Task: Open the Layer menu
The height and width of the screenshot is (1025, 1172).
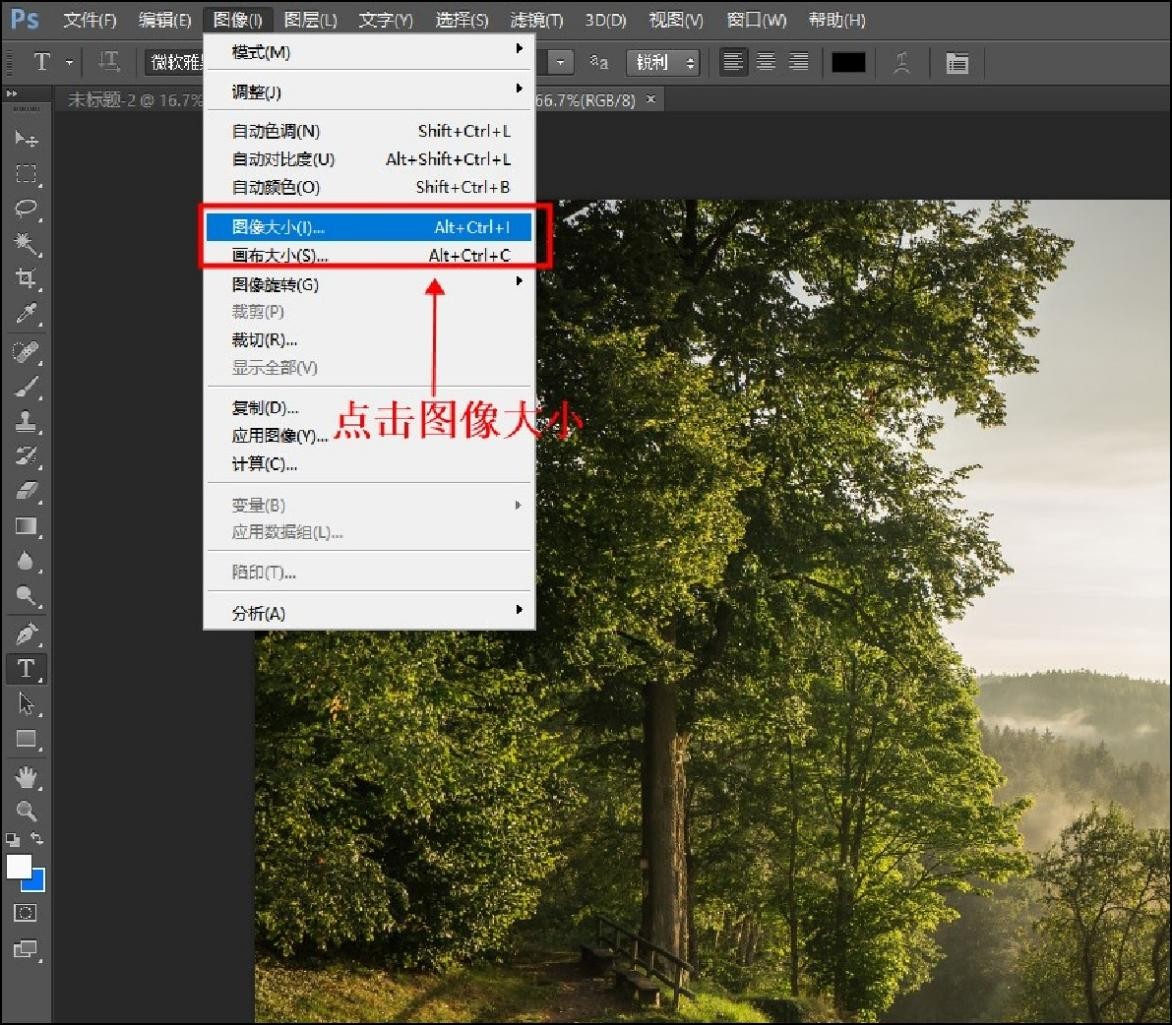Action: click(310, 20)
